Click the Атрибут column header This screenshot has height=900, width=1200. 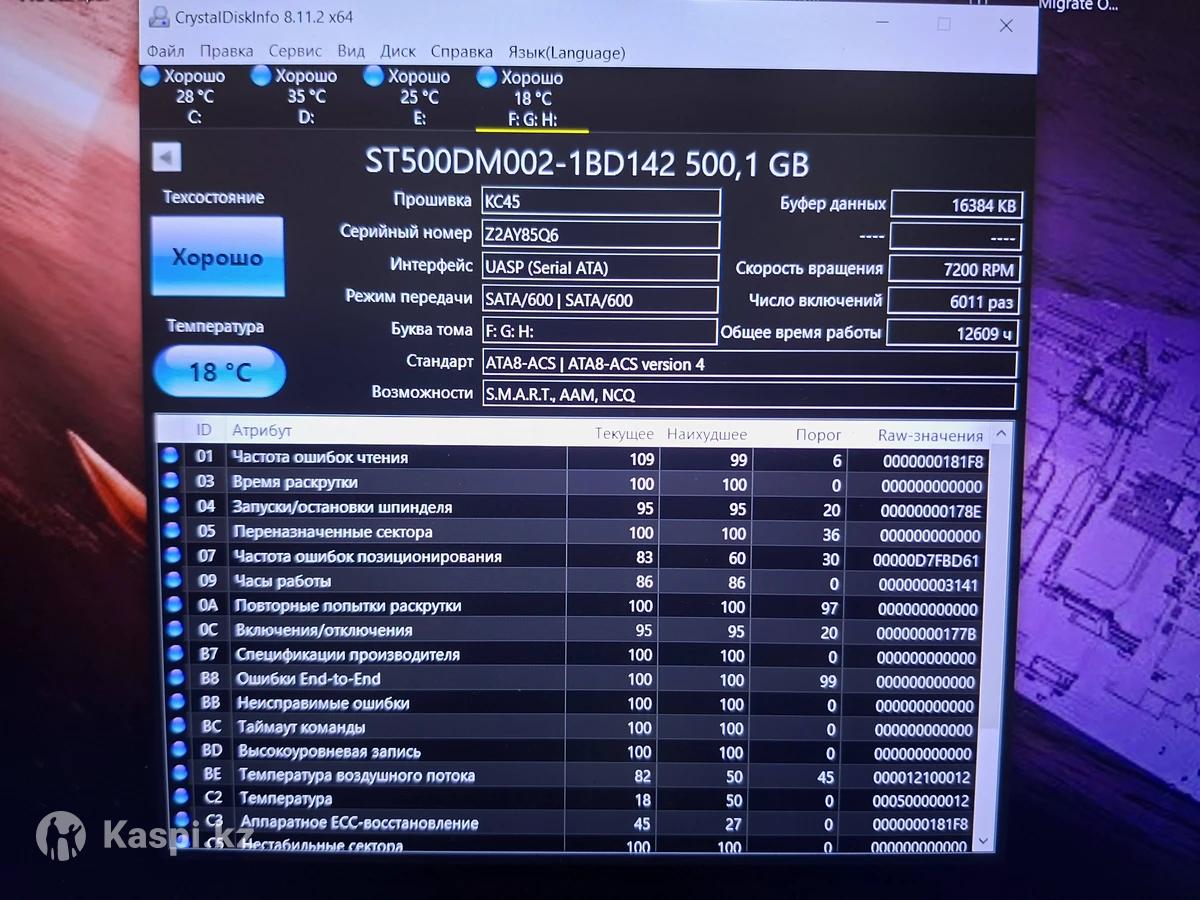point(262,431)
